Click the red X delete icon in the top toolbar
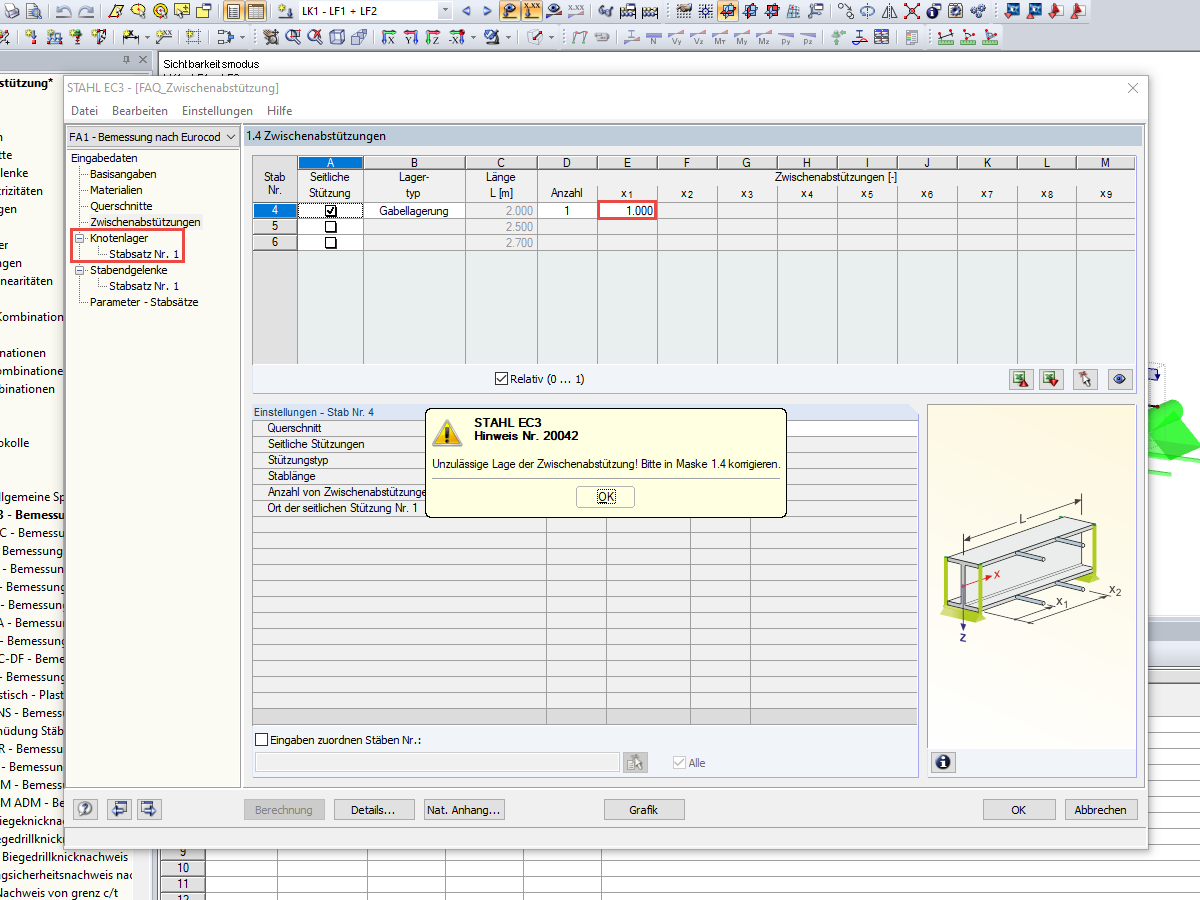The width and height of the screenshot is (1200, 900). coord(912,11)
